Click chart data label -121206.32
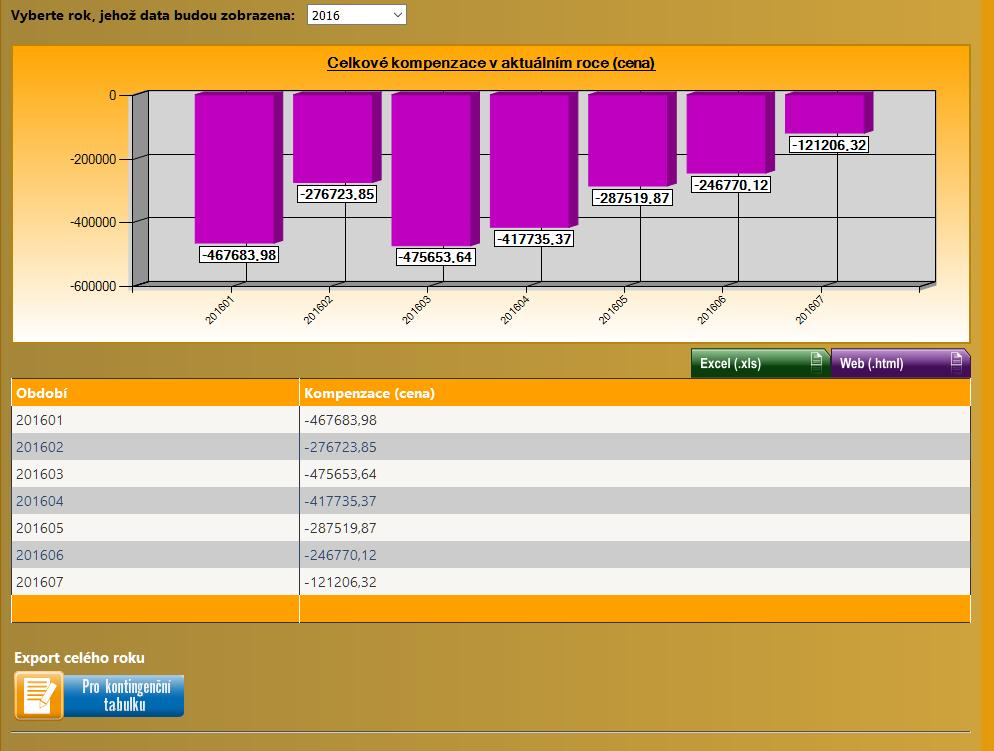Viewport: 994px width, 751px height. coord(829,145)
